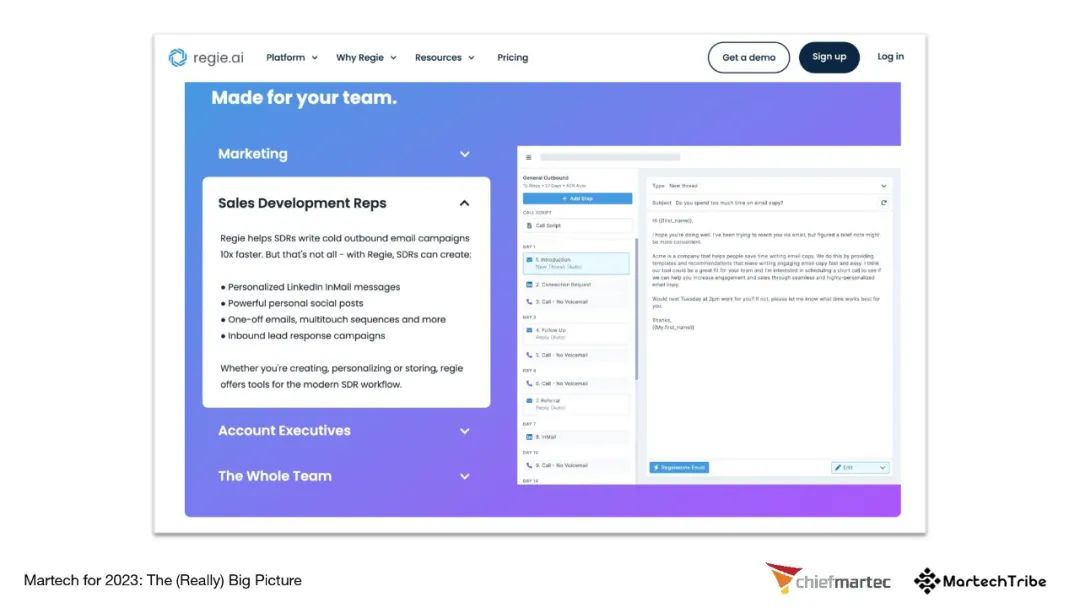The height and width of the screenshot is (608, 1080).
Task: Collapse the Sales Development Reps section
Action: tap(344, 203)
